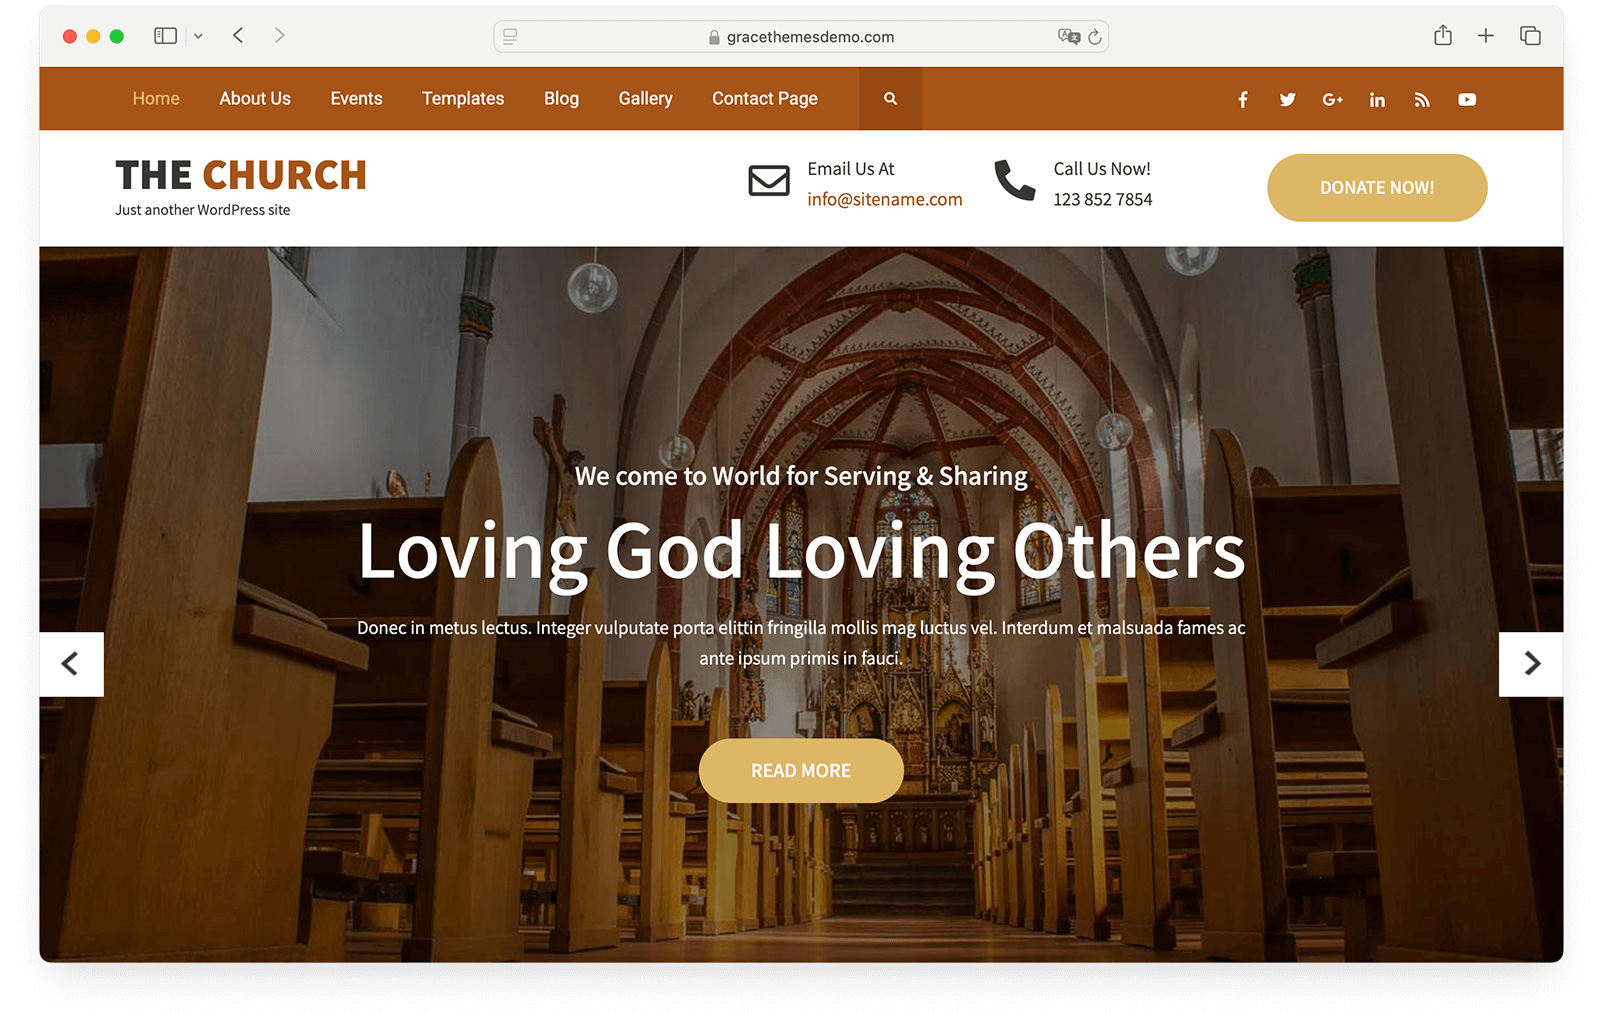Open the Safari share icon
The height and width of the screenshot is (1012, 1600).
pos(1442,36)
